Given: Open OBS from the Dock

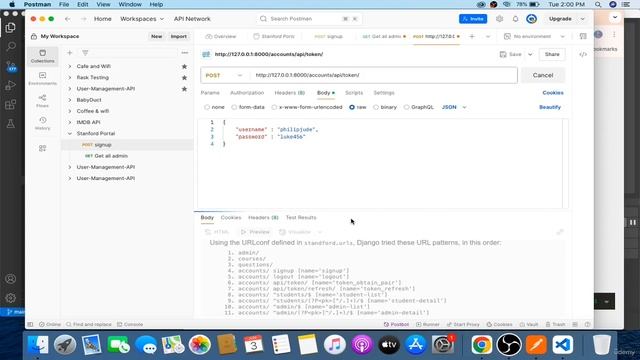Looking at the screenshot, I should point(509,345).
